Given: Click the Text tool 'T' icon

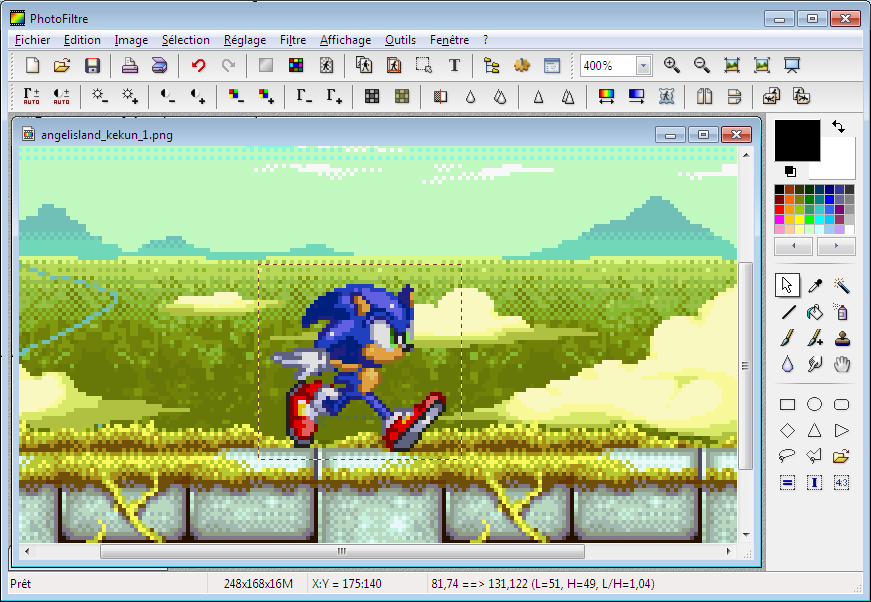Looking at the screenshot, I should (454, 66).
